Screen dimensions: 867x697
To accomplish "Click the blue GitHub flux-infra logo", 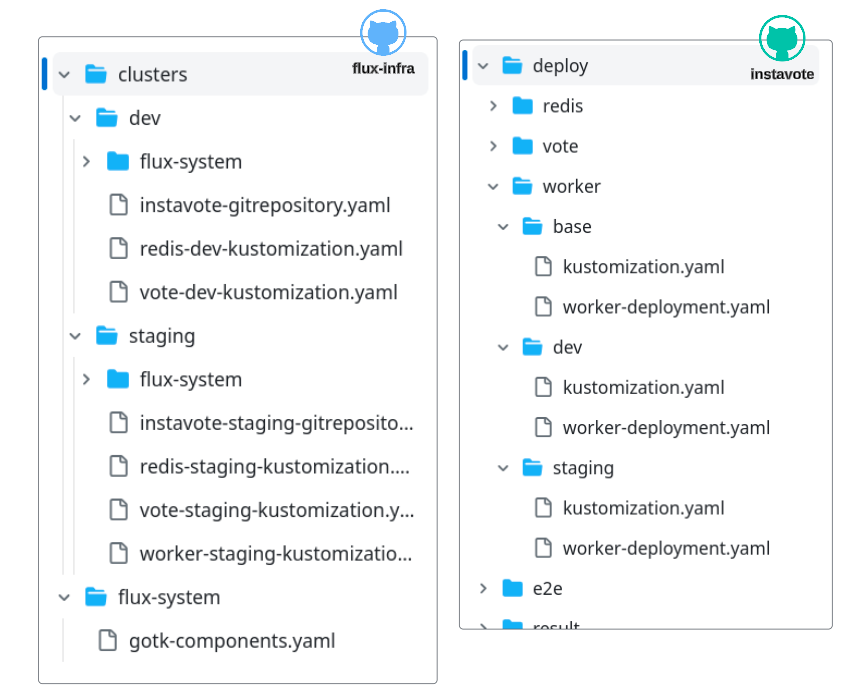I will point(383,34).
